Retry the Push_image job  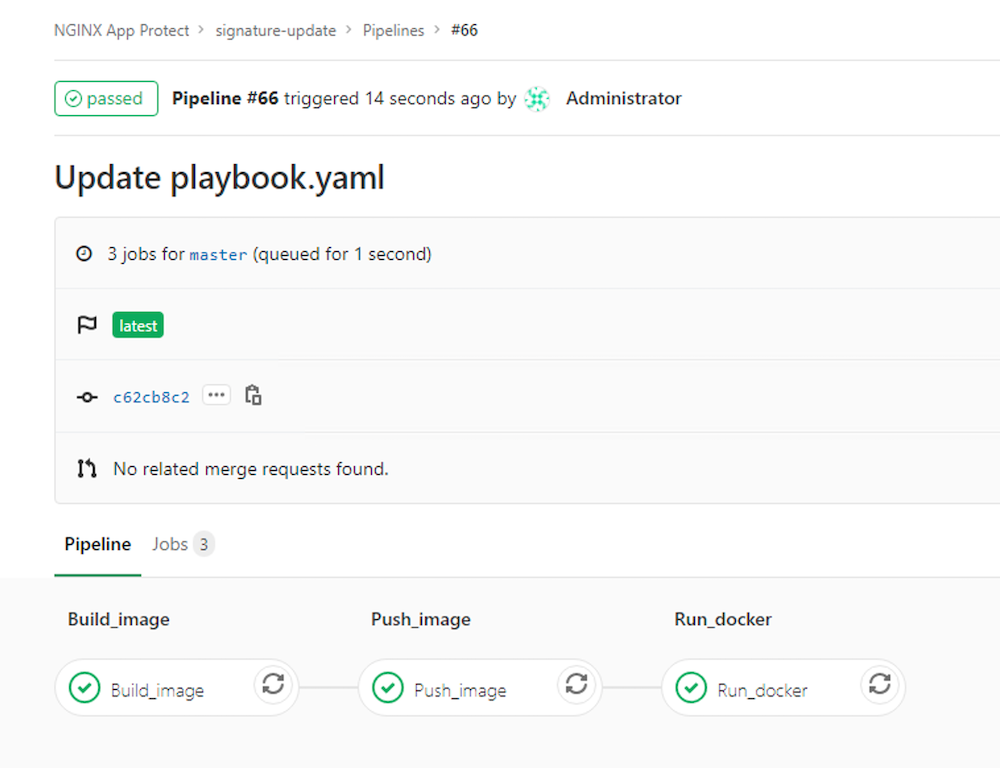[x=577, y=684]
